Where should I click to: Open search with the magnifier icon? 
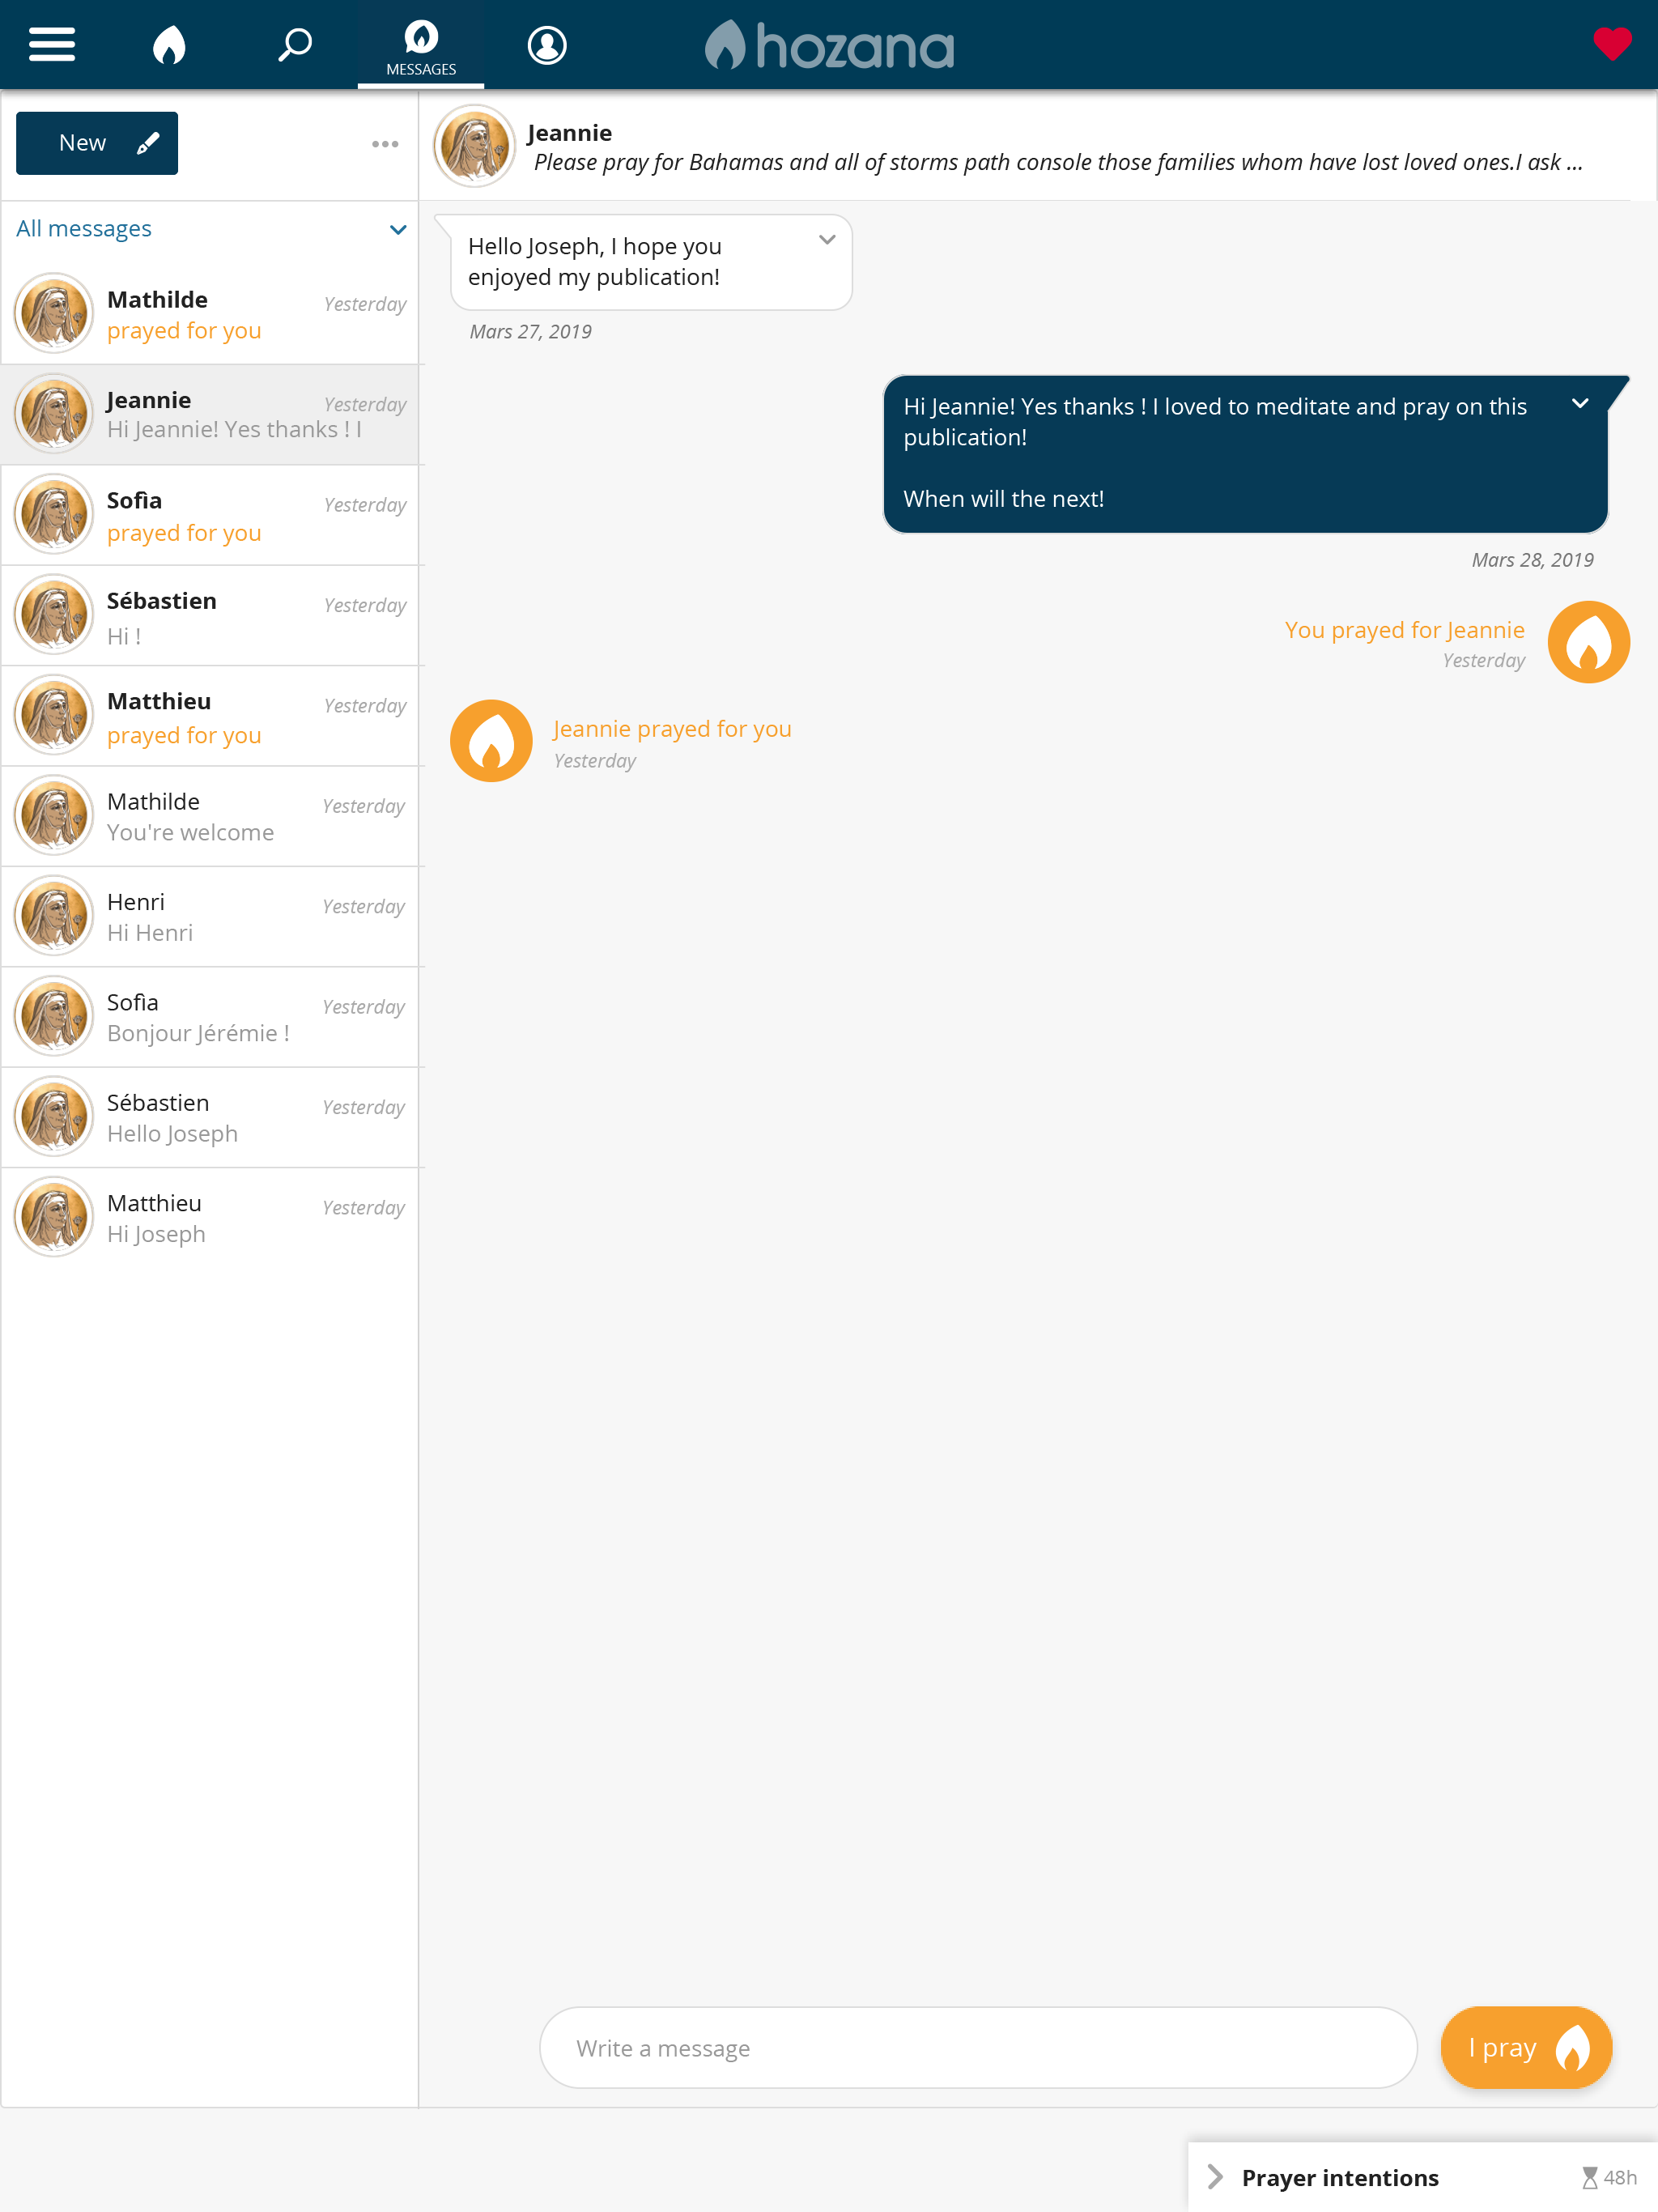point(295,45)
